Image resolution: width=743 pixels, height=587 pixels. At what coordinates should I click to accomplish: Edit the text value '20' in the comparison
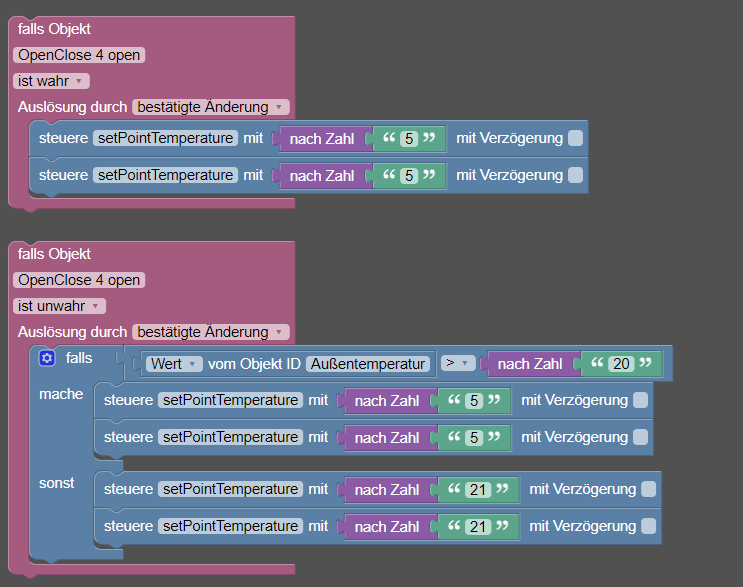pos(621,364)
